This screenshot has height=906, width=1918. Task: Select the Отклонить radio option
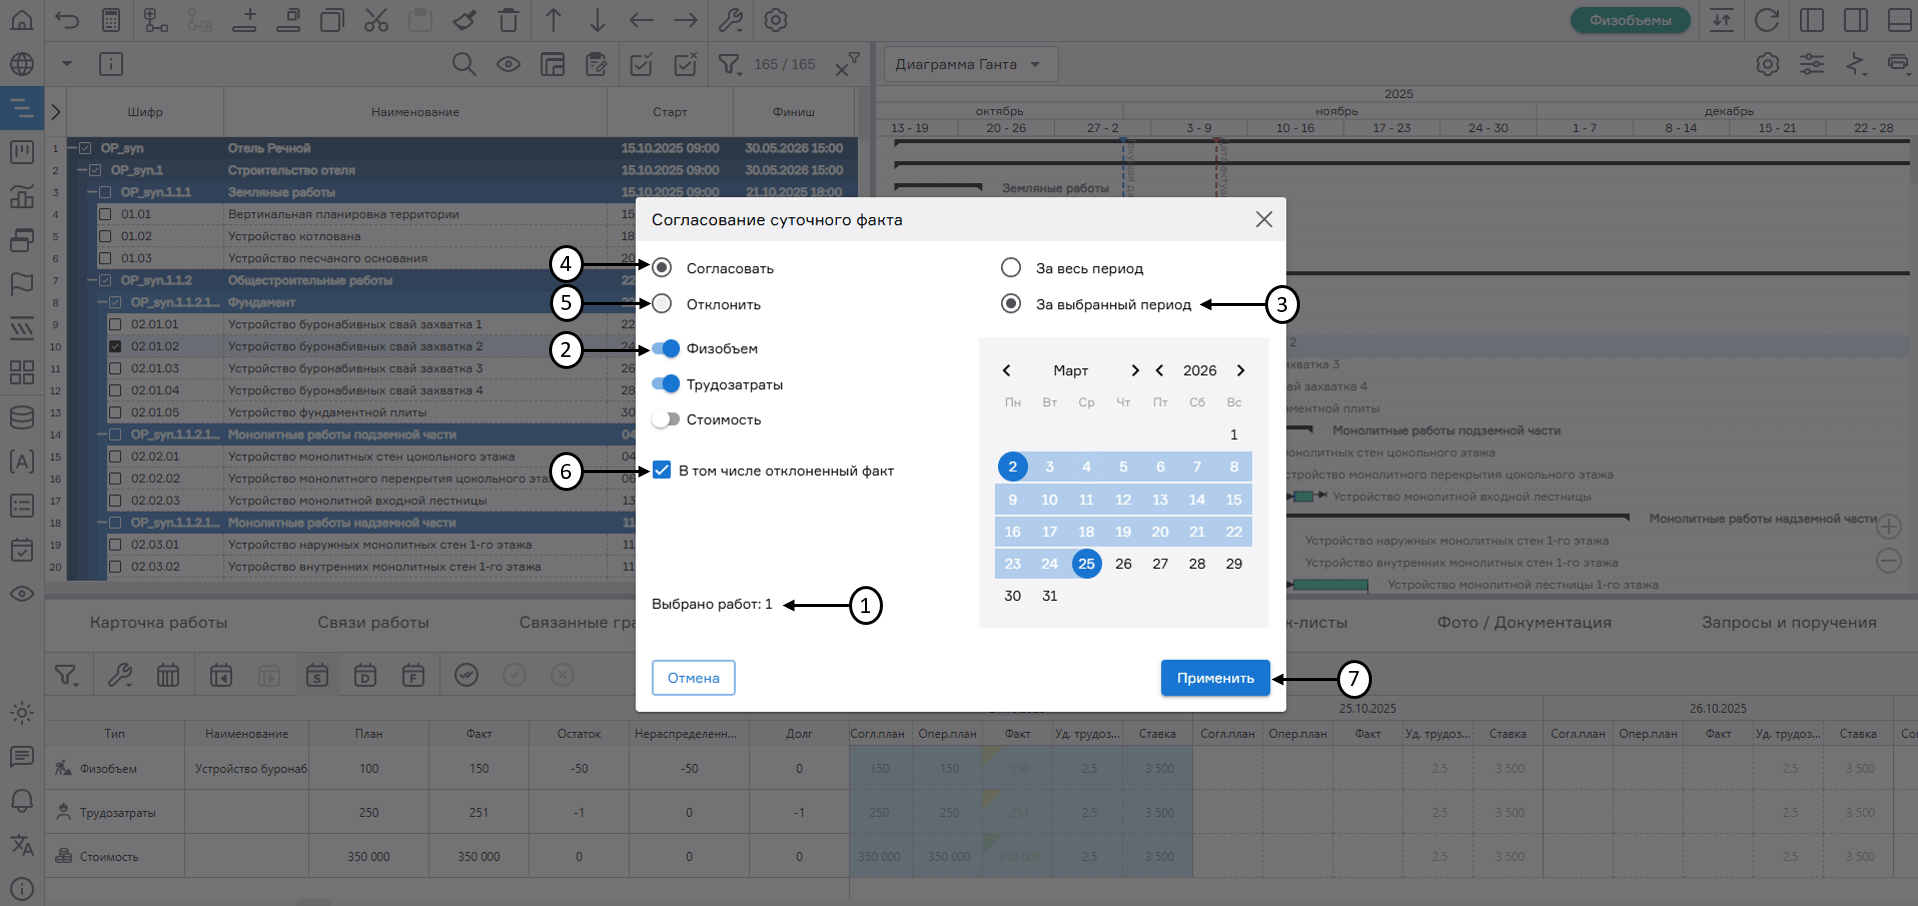(x=662, y=304)
